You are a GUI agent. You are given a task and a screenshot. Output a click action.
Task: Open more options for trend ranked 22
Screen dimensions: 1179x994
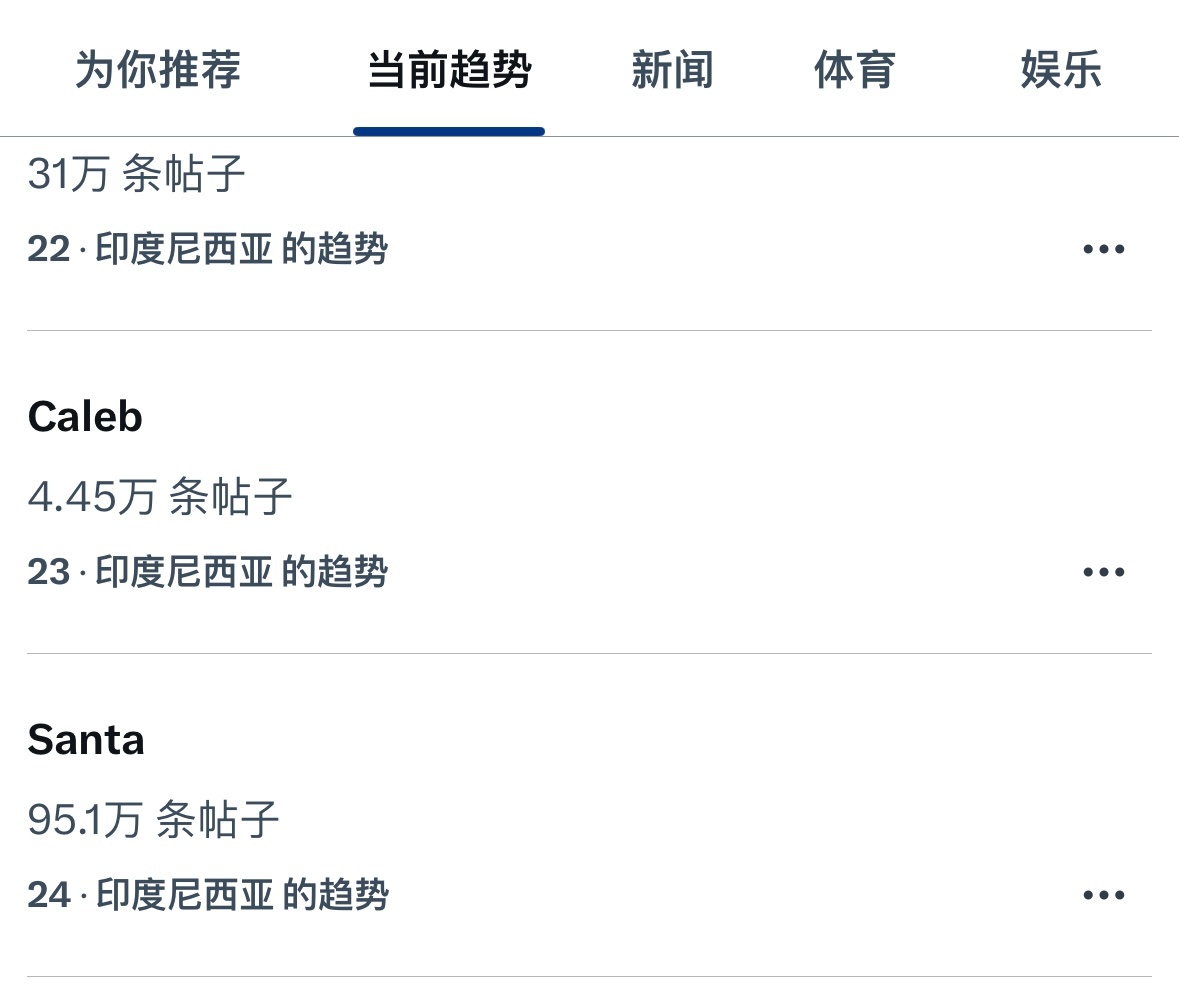[1103, 249]
